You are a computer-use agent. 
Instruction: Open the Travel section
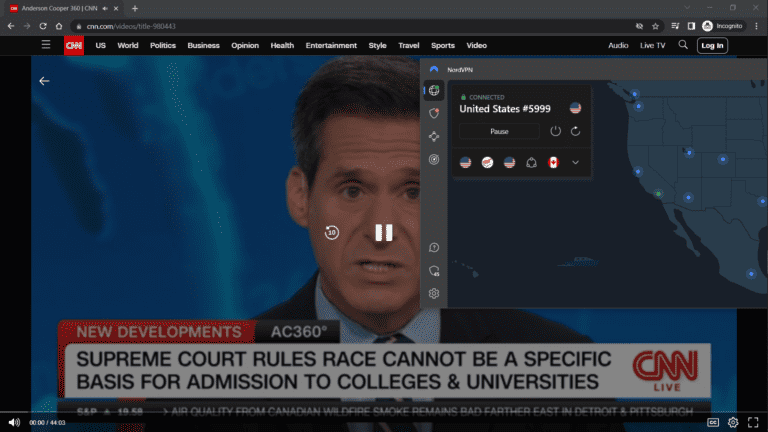[x=408, y=46]
